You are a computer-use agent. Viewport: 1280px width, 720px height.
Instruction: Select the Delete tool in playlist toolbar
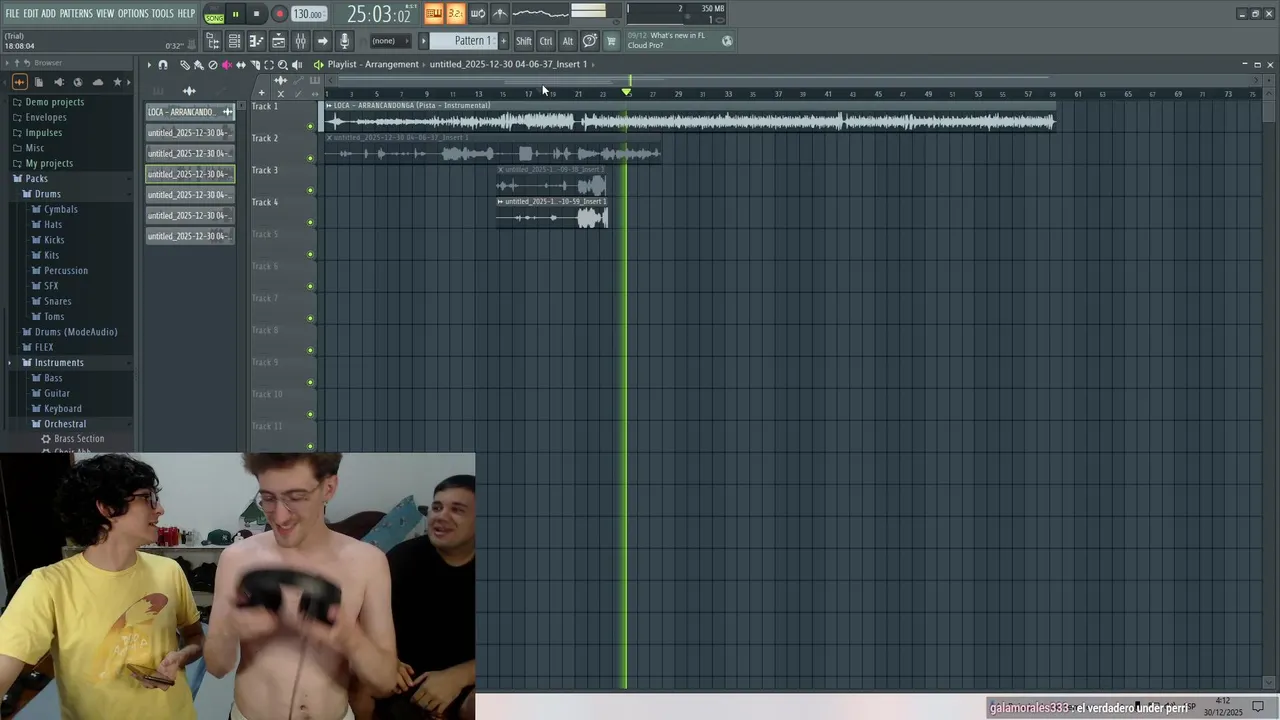[213, 64]
